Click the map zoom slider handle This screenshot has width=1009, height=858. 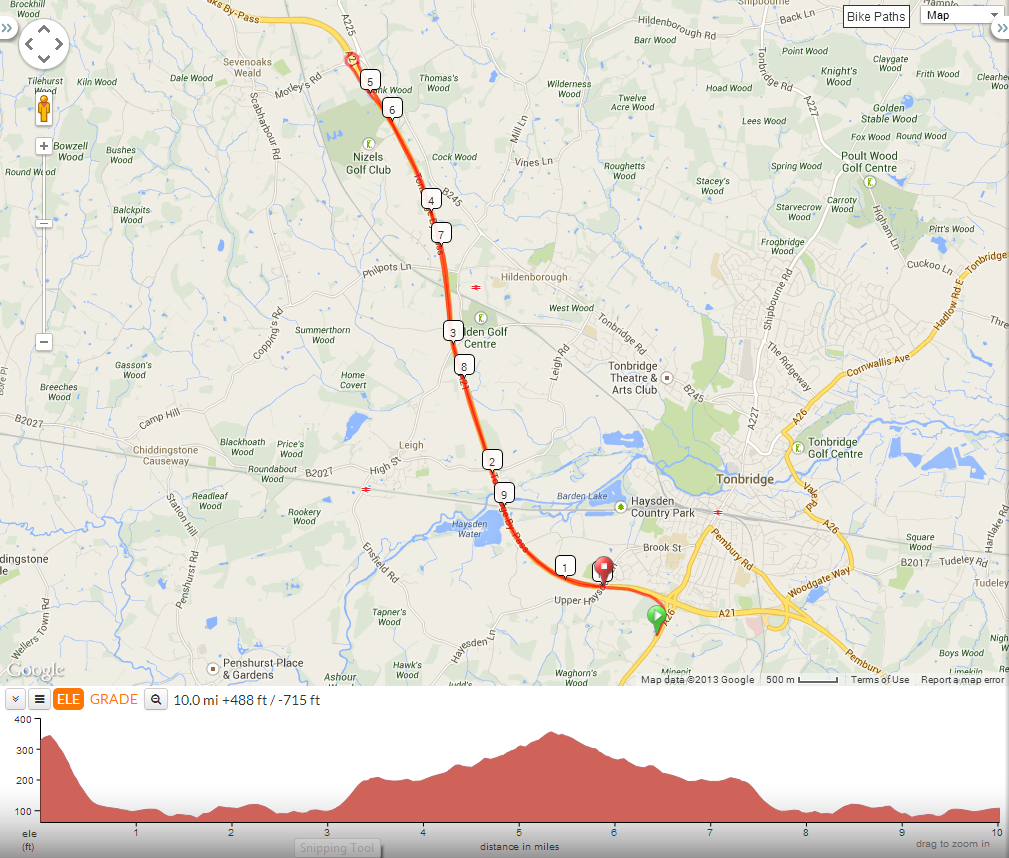43,223
